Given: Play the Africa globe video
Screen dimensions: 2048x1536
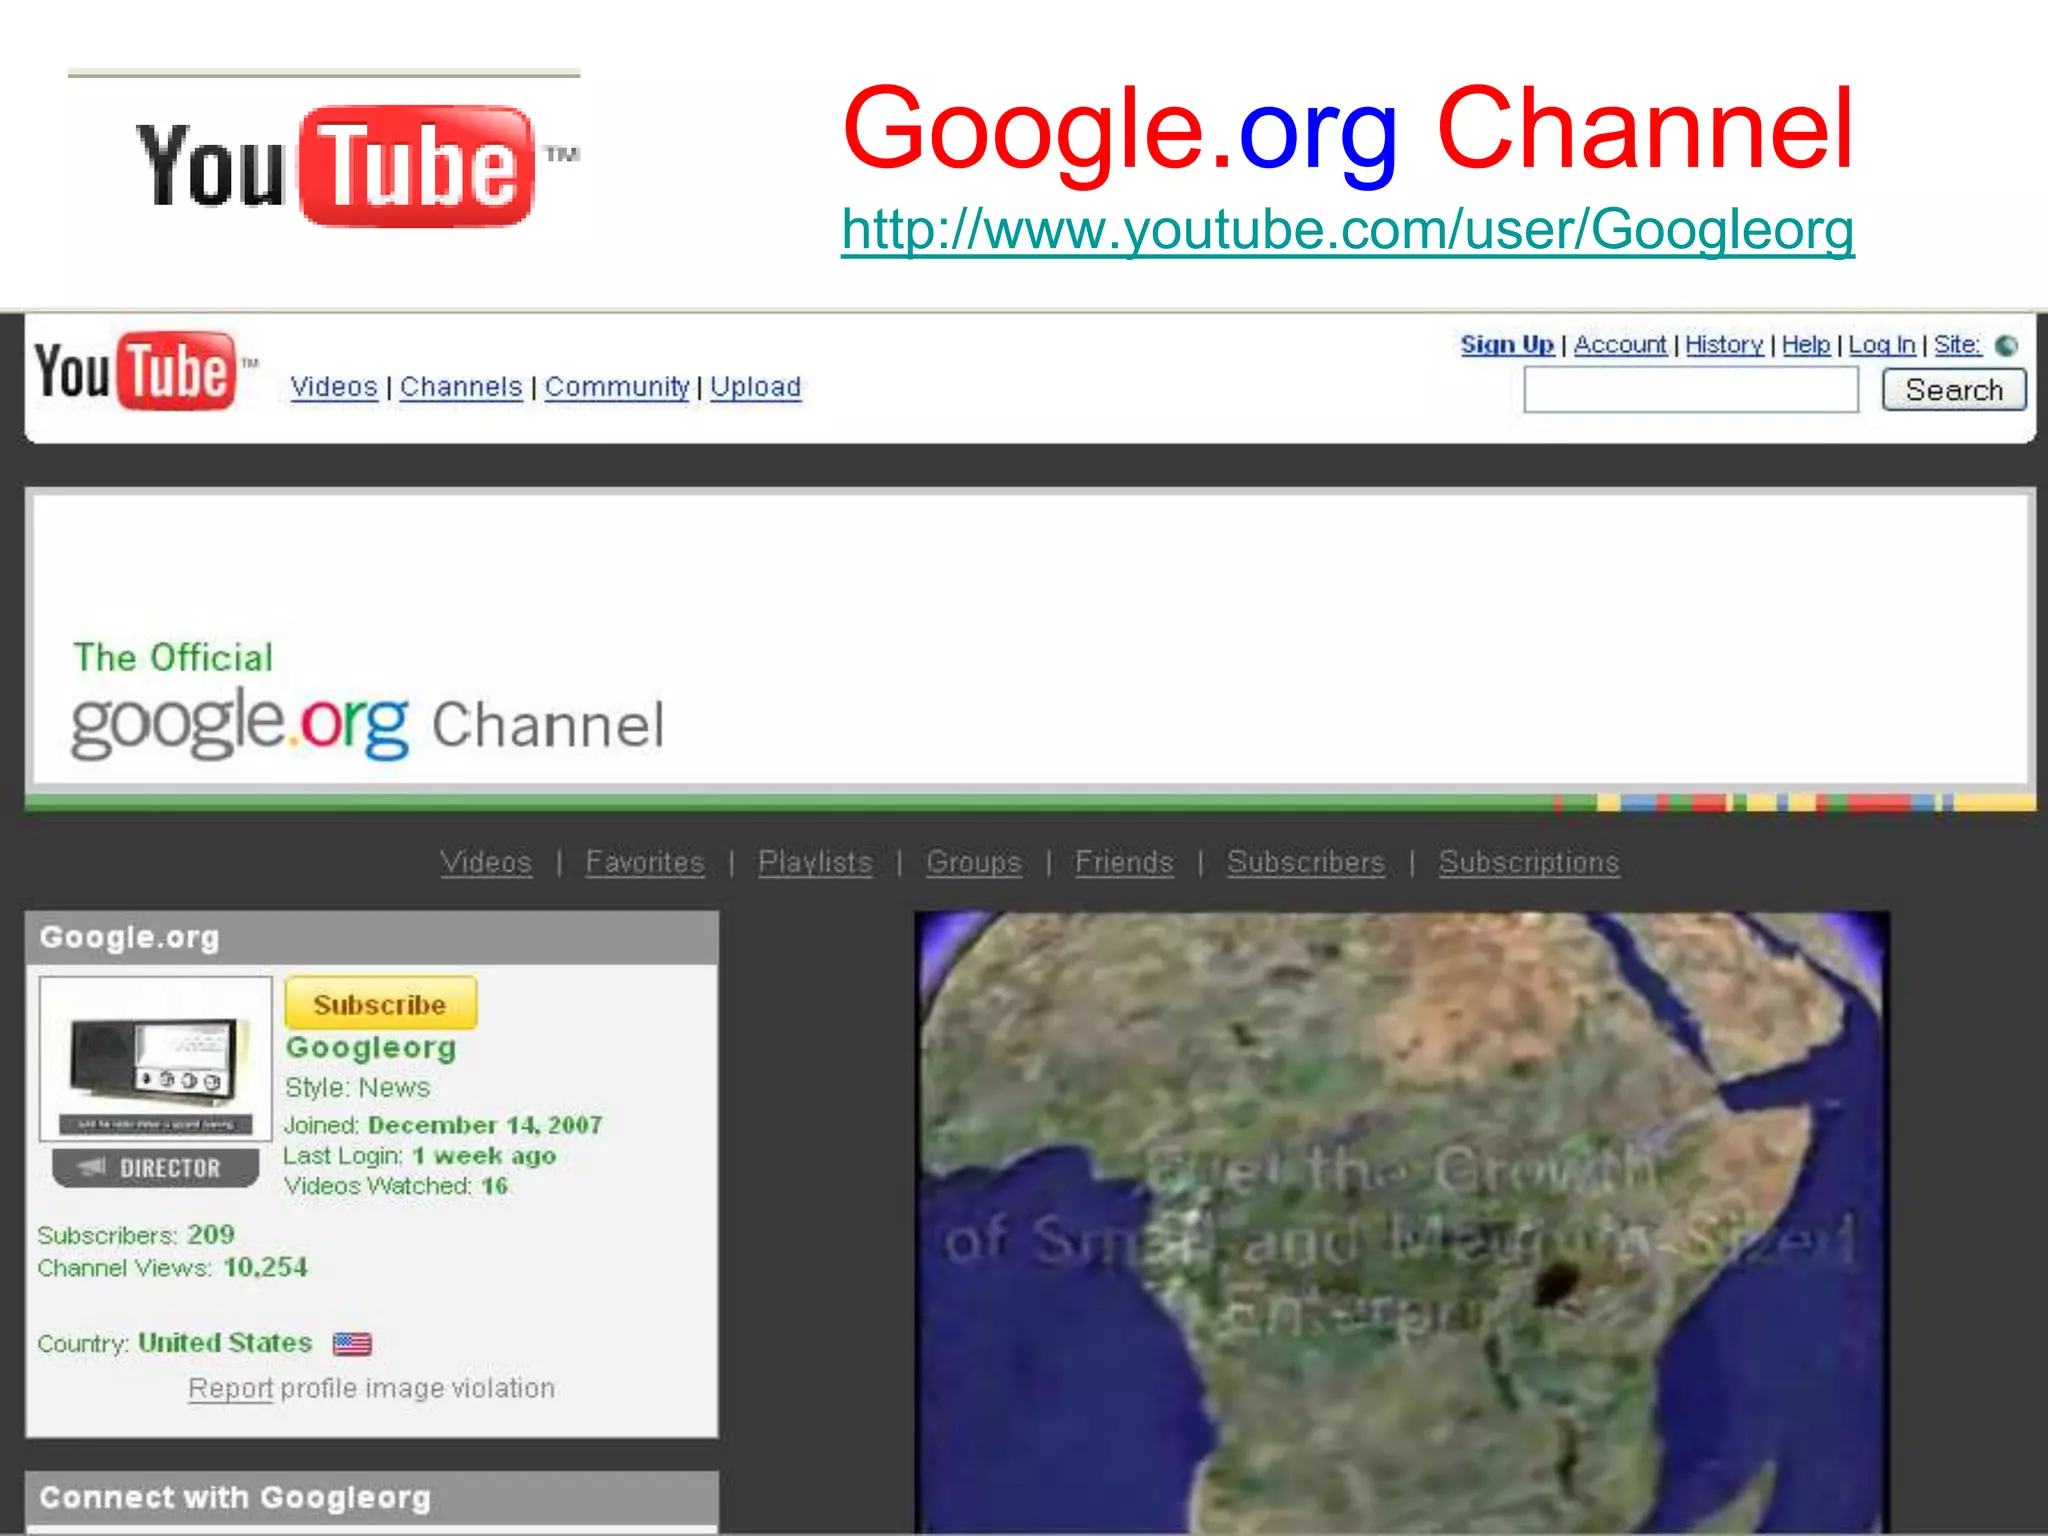Looking at the screenshot, I should click(x=1401, y=1222).
